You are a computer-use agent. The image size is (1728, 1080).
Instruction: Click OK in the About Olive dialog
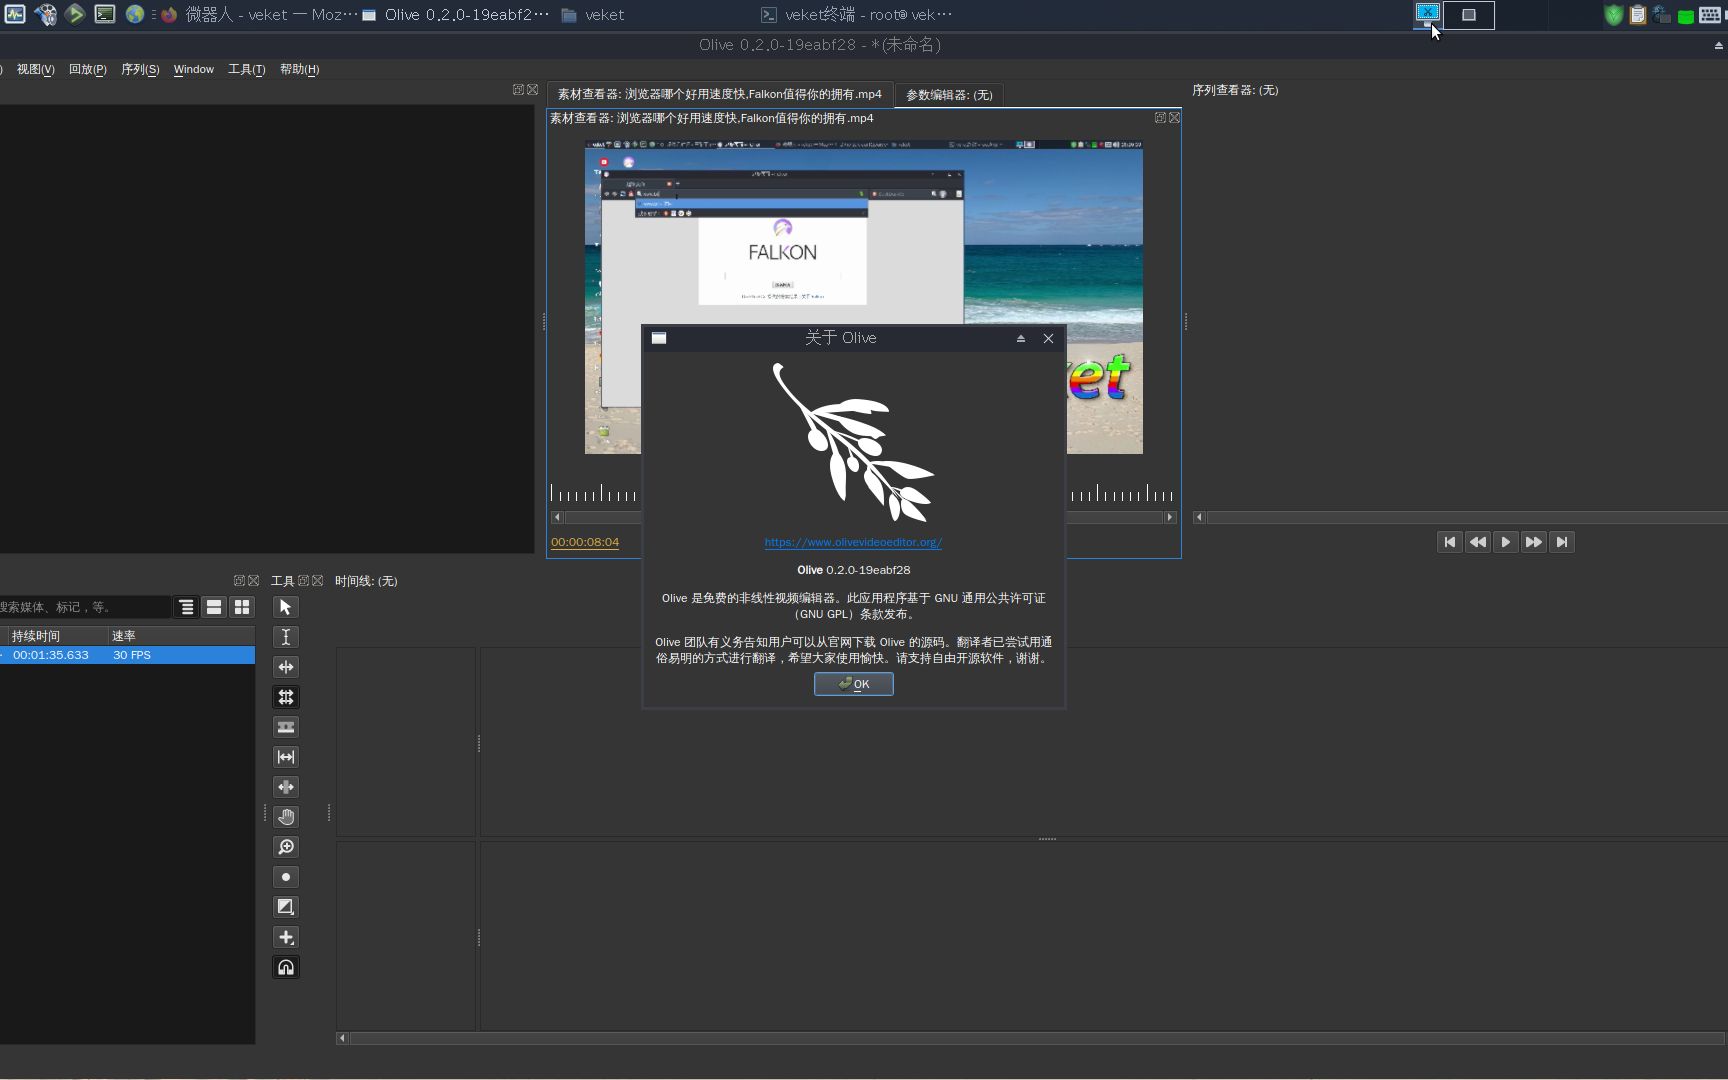click(x=854, y=684)
